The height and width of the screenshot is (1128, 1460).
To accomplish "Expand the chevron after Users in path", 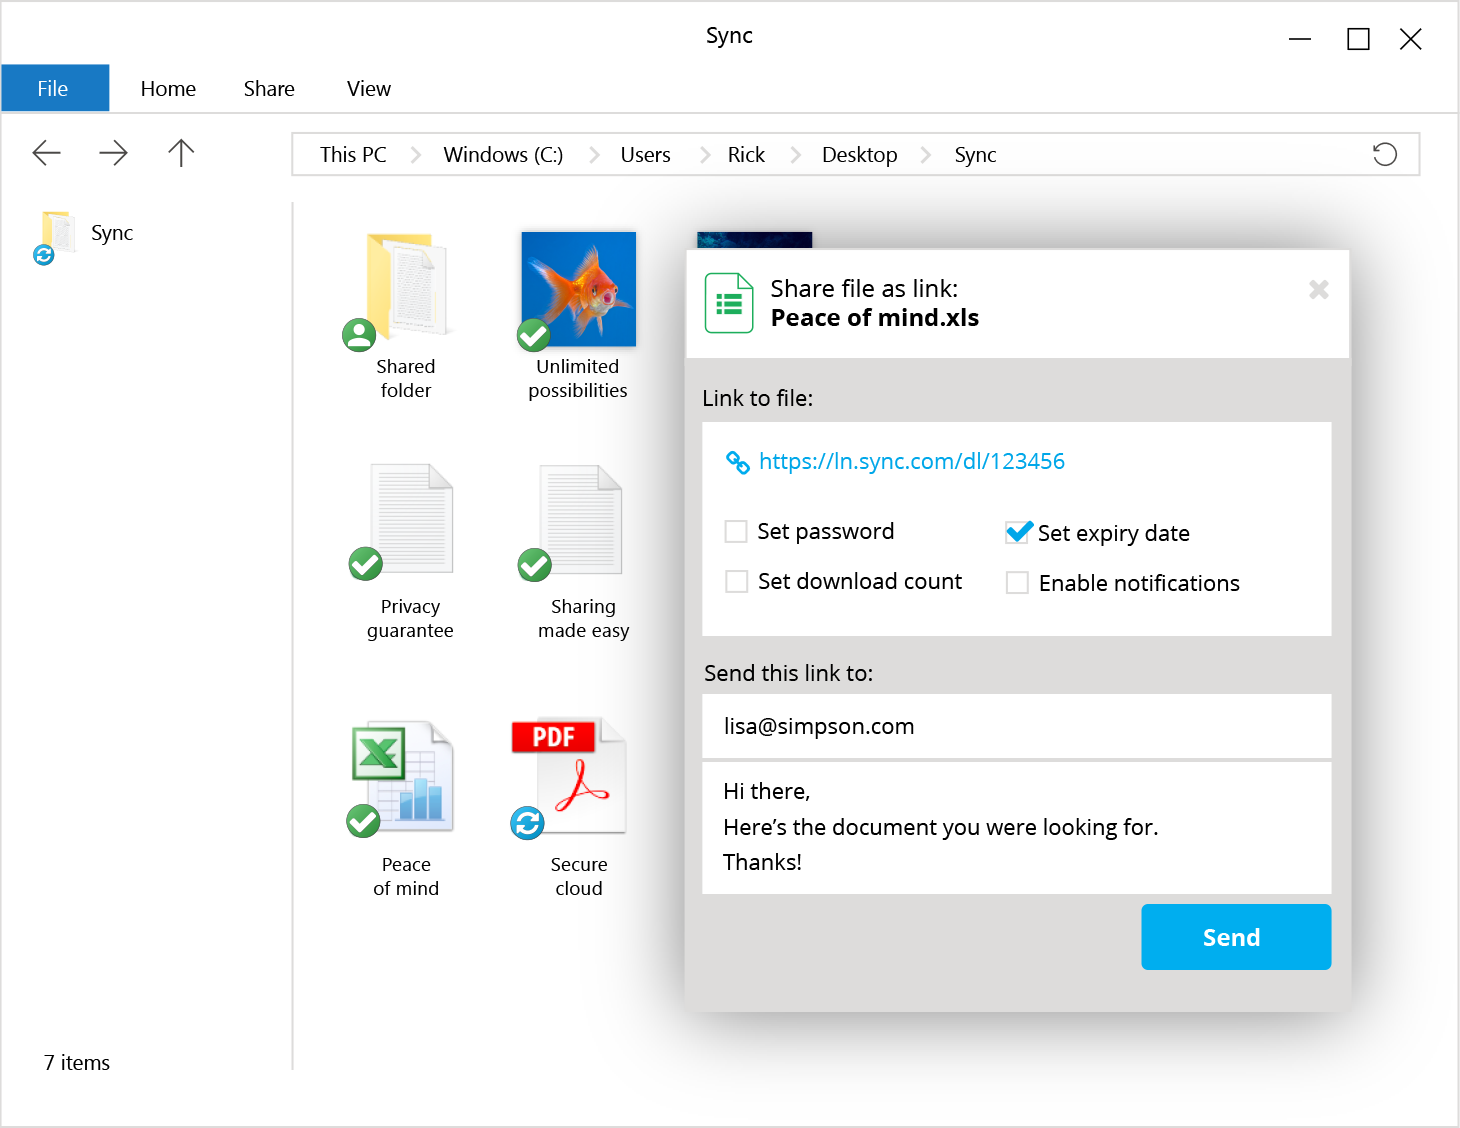I will pyautogui.click(x=705, y=155).
